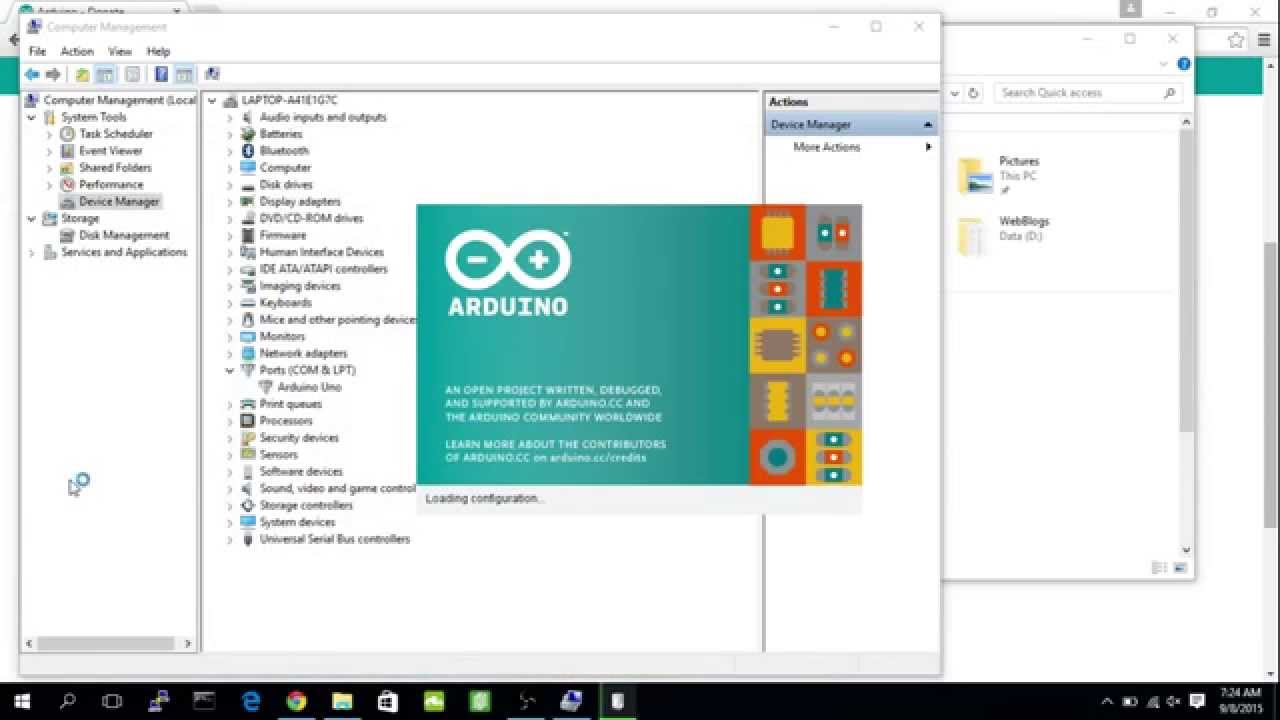This screenshot has height=720, width=1280.
Task: Click the Computer Management (Local) root node
Action: click(x=119, y=100)
